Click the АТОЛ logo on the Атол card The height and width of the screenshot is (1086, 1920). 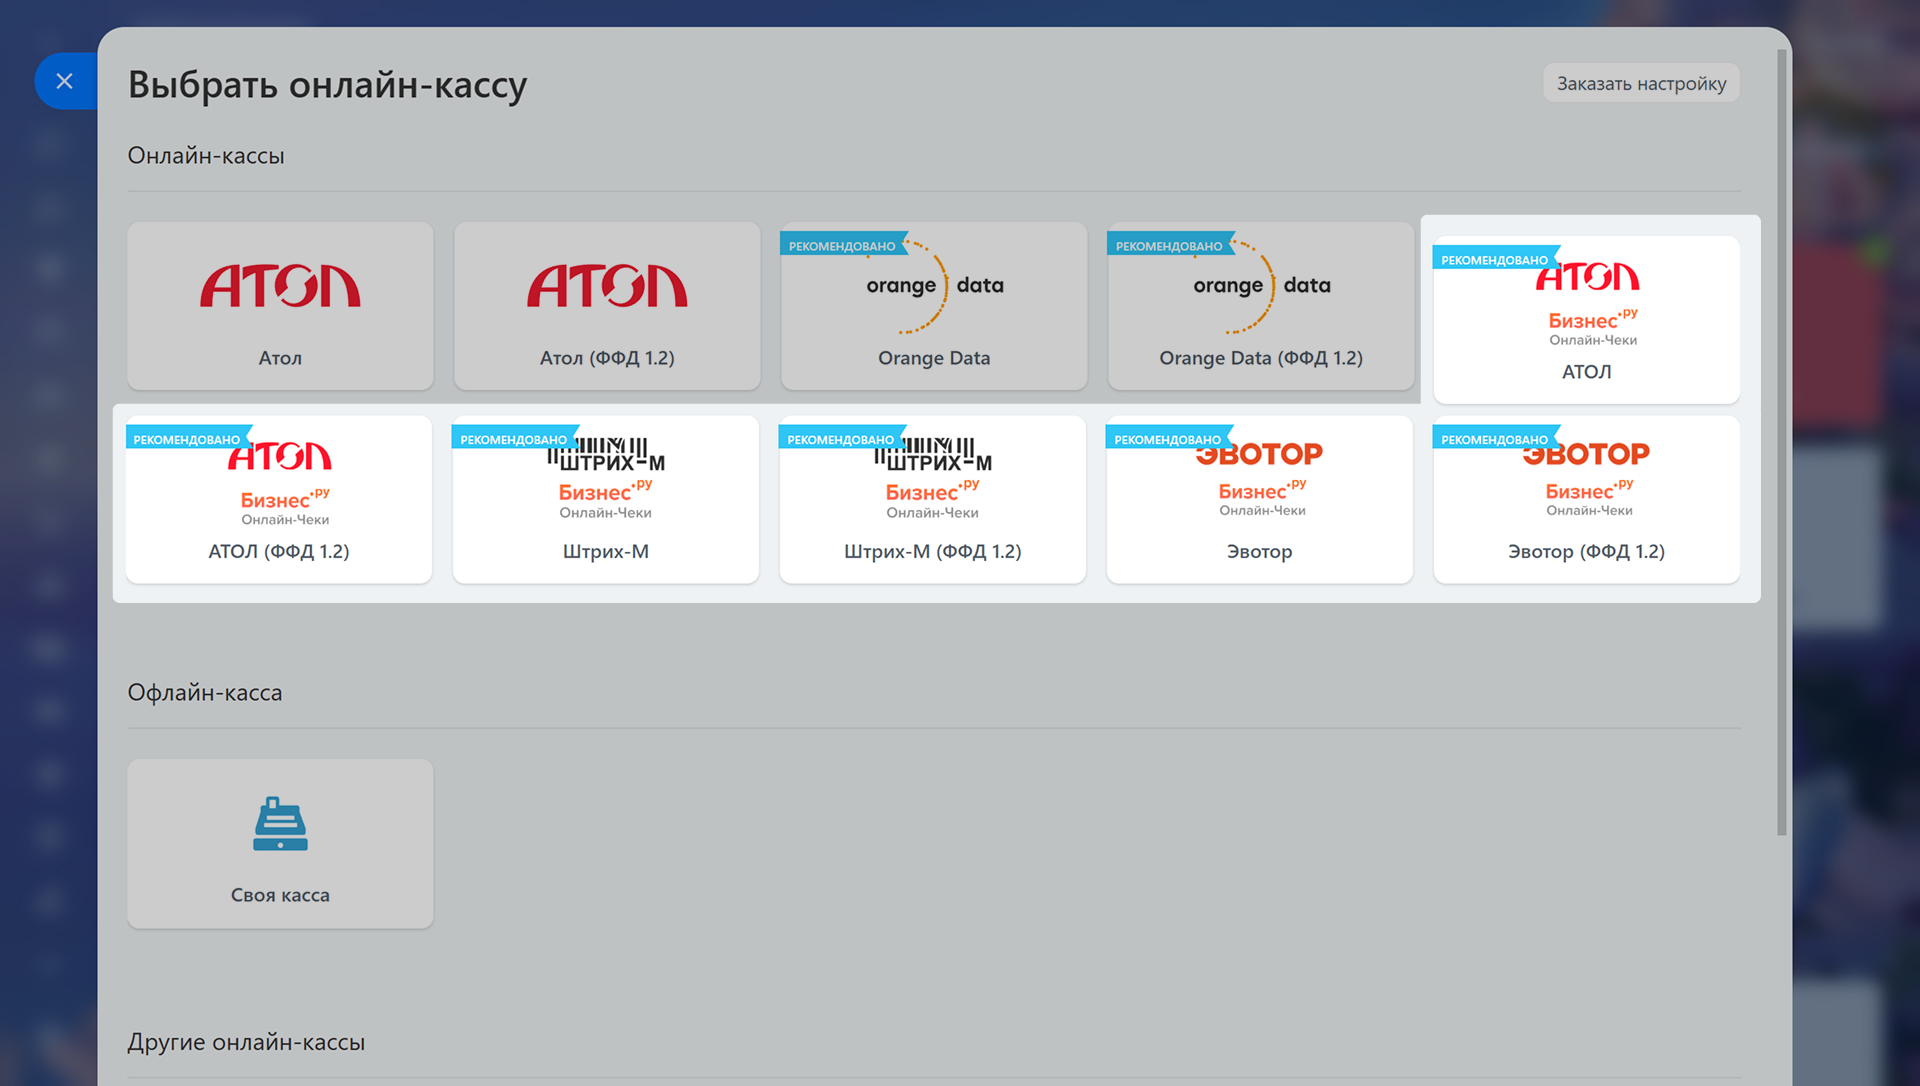pyautogui.click(x=280, y=286)
